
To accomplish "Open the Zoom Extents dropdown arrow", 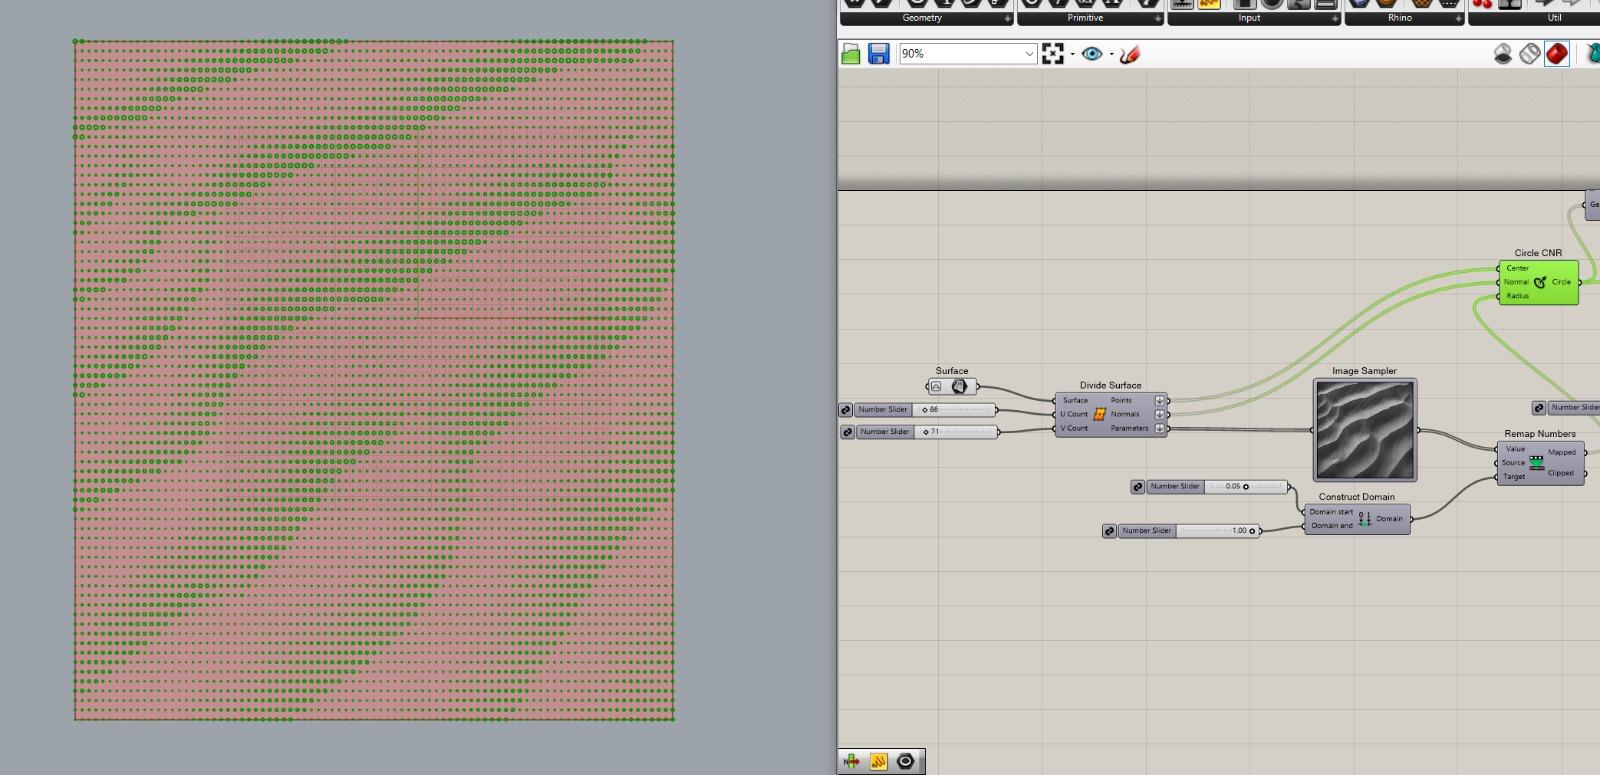I will click(1072, 54).
